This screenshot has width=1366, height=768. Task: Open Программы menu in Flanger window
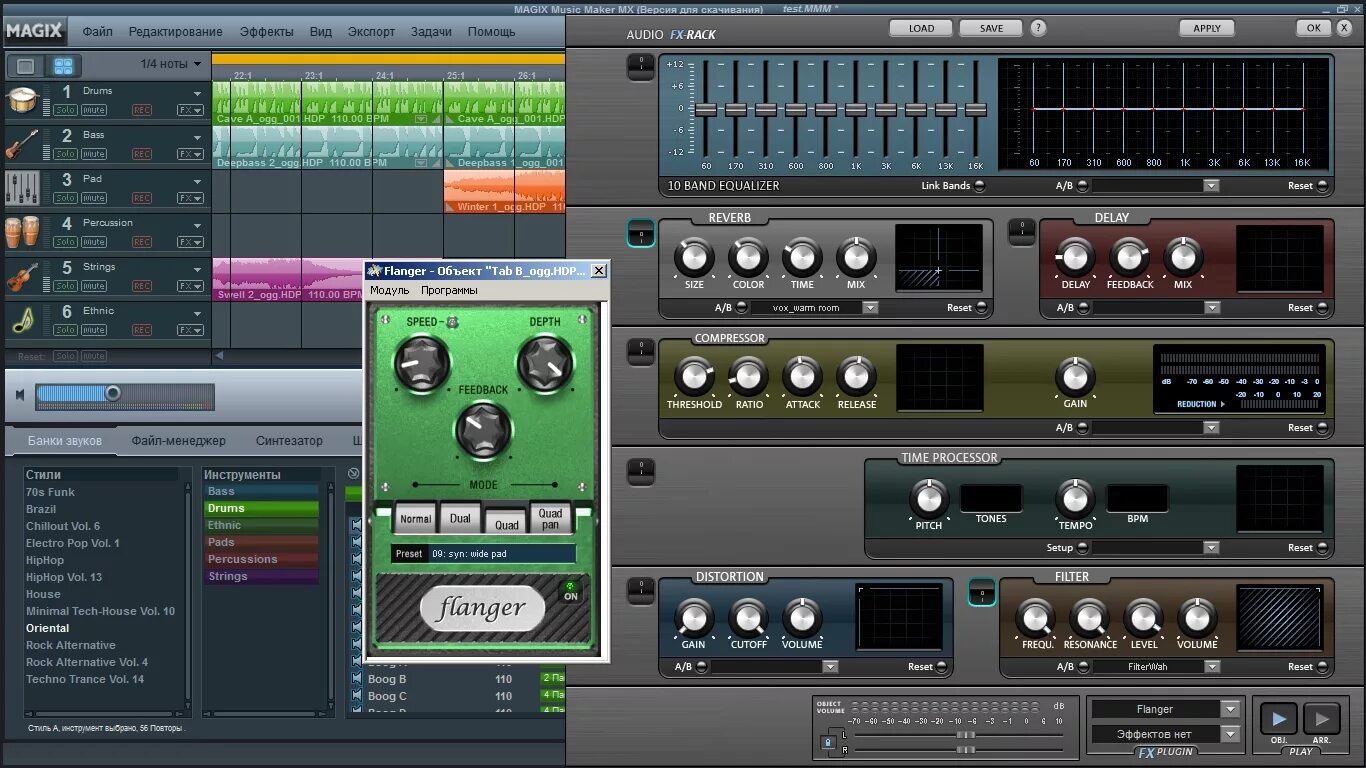pos(449,290)
